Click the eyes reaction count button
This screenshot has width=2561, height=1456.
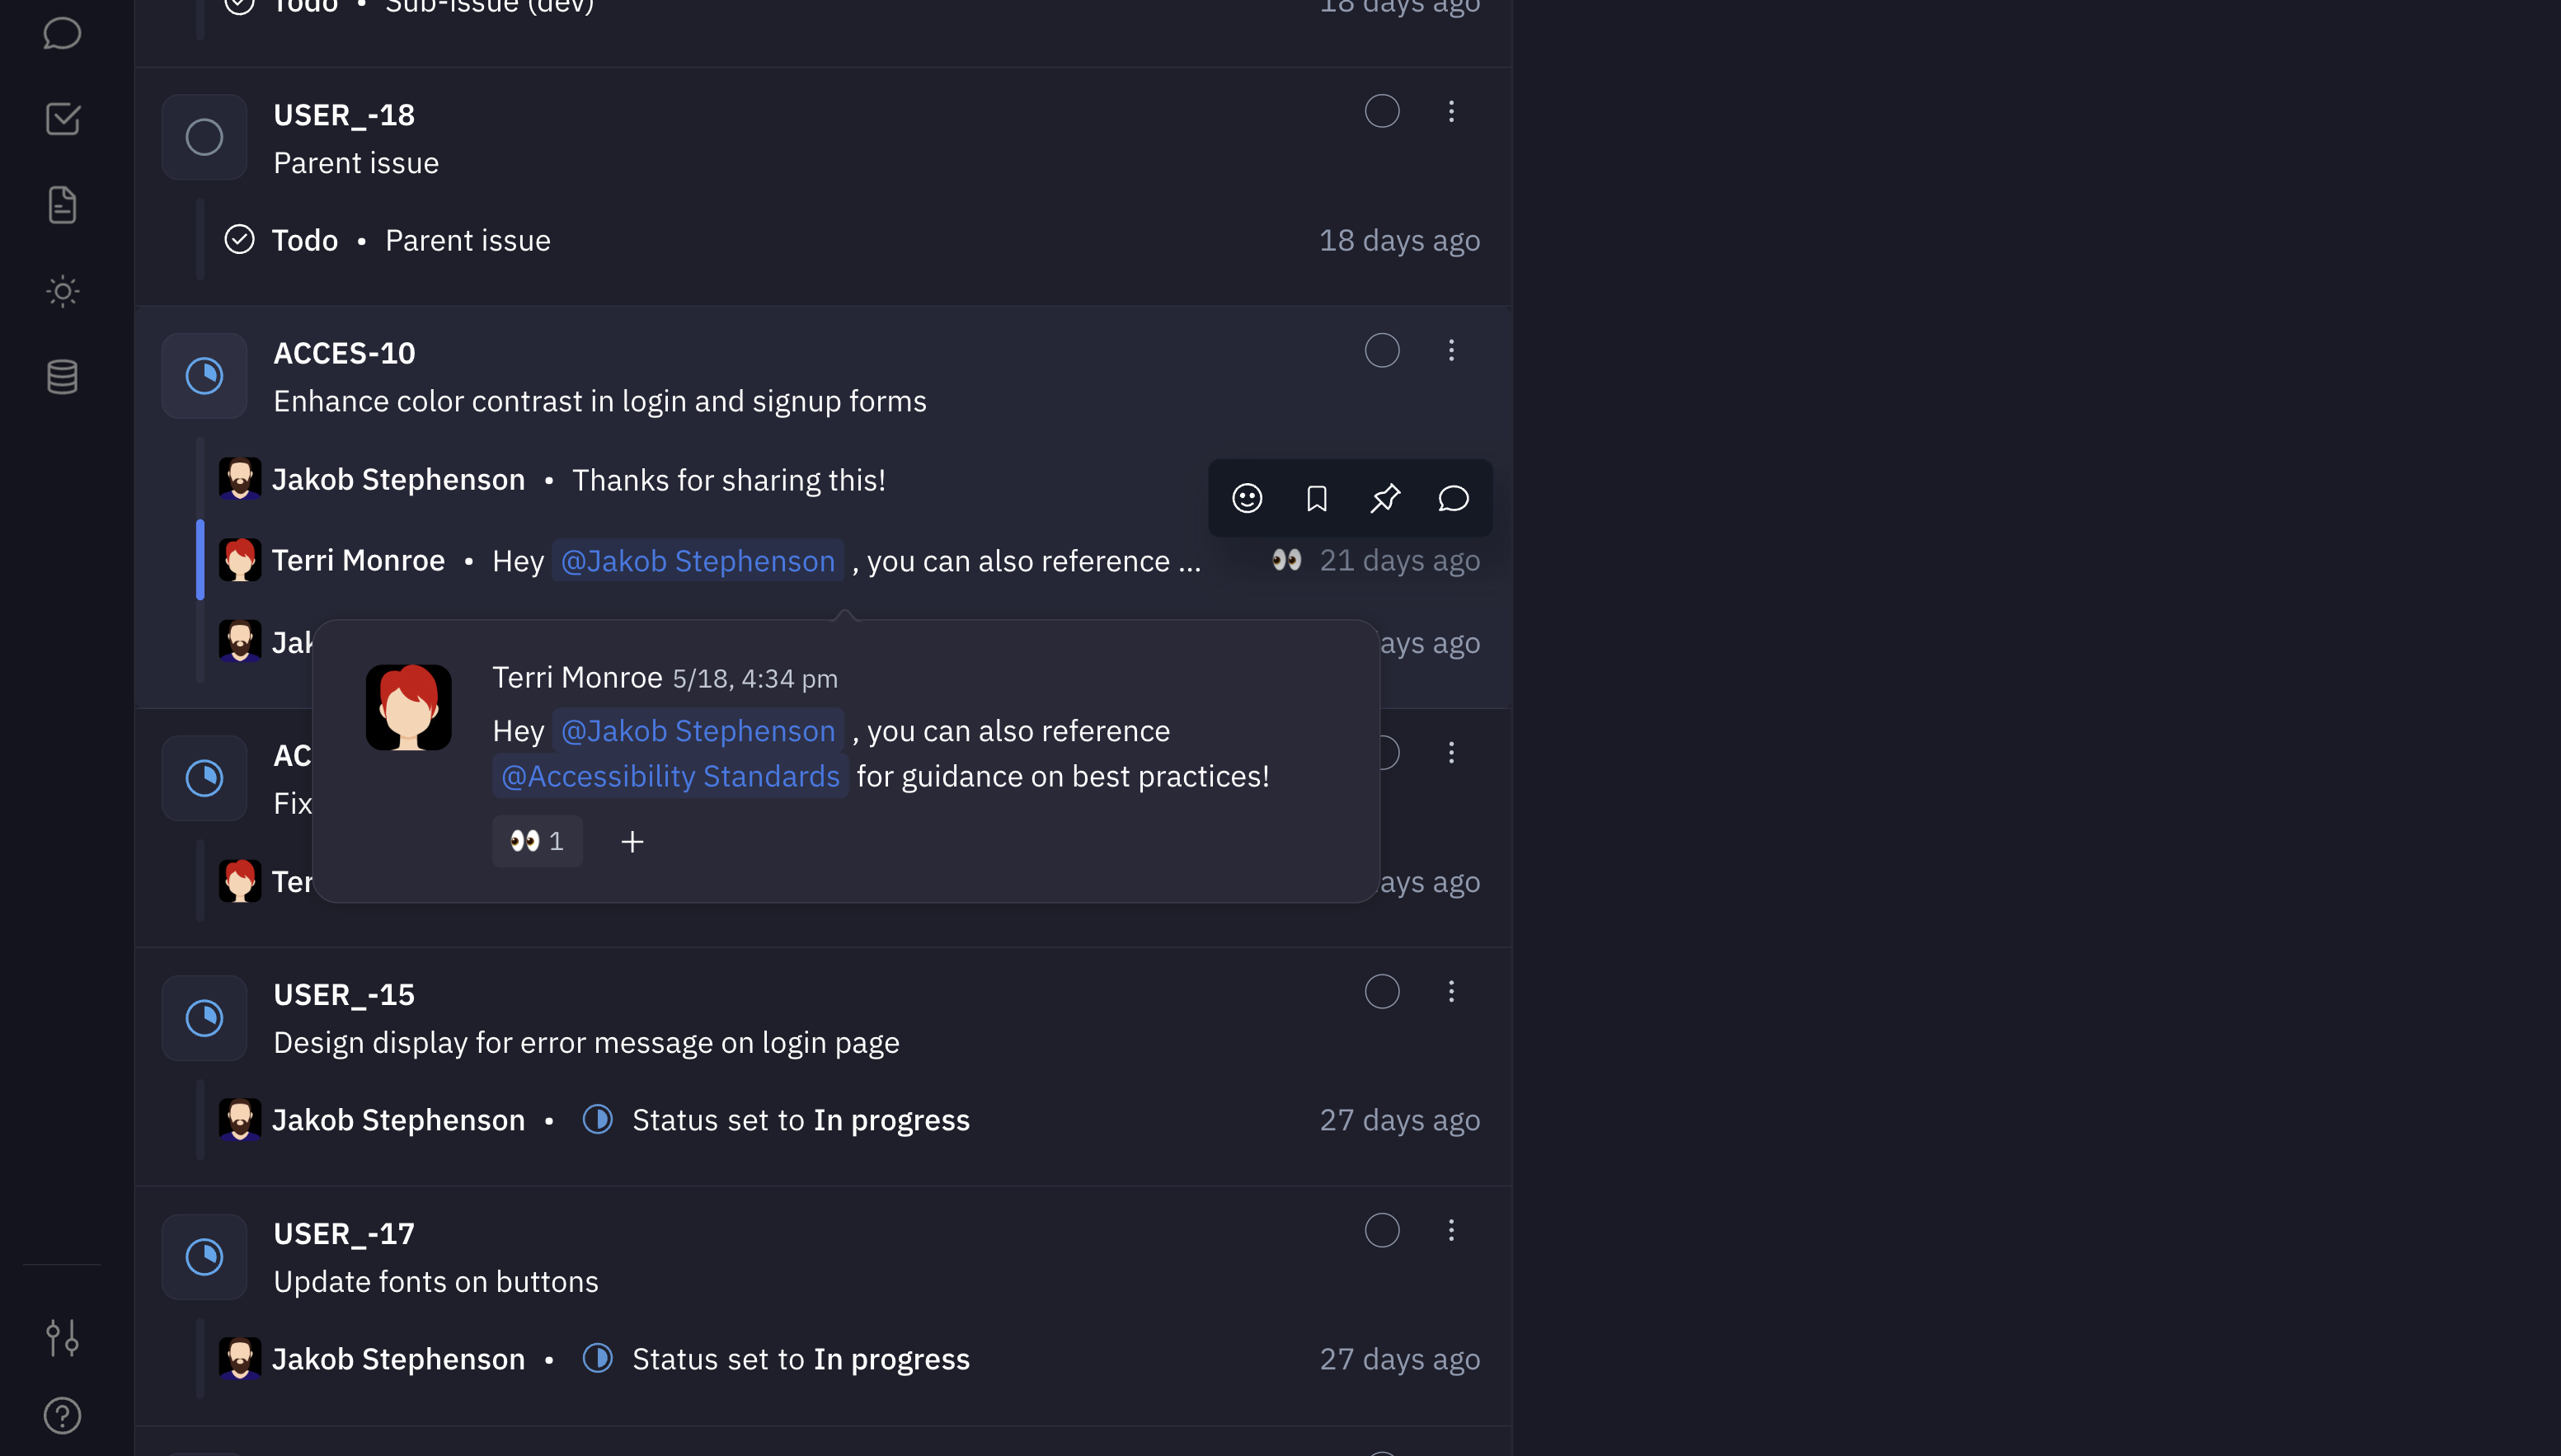tap(537, 841)
